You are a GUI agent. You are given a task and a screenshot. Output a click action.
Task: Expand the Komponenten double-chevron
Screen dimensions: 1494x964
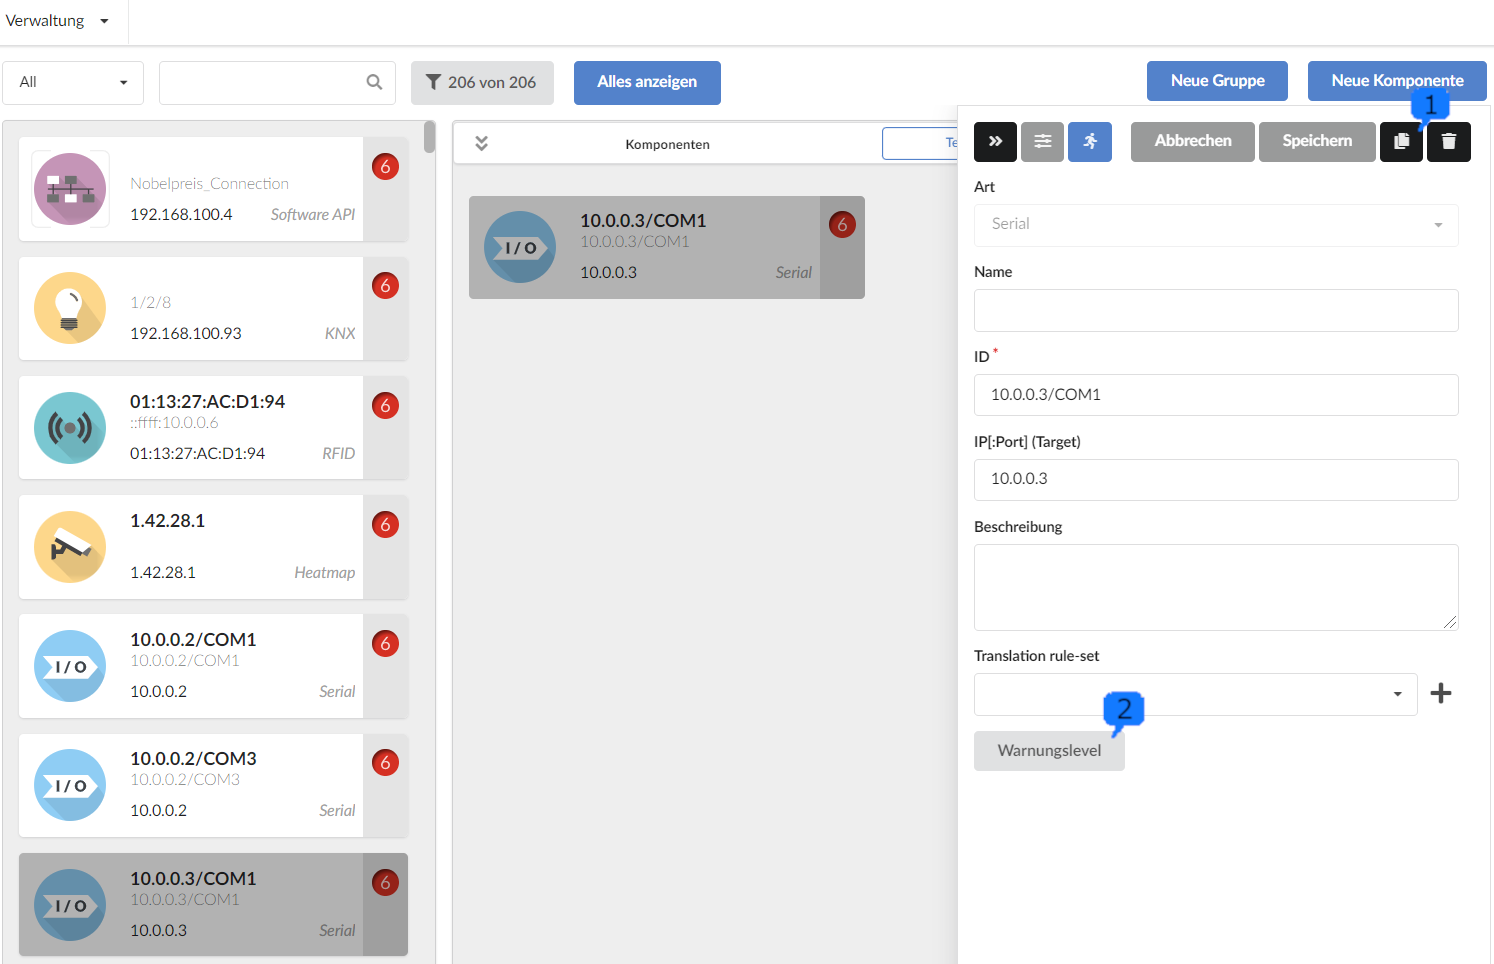click(x=481, y=143)
